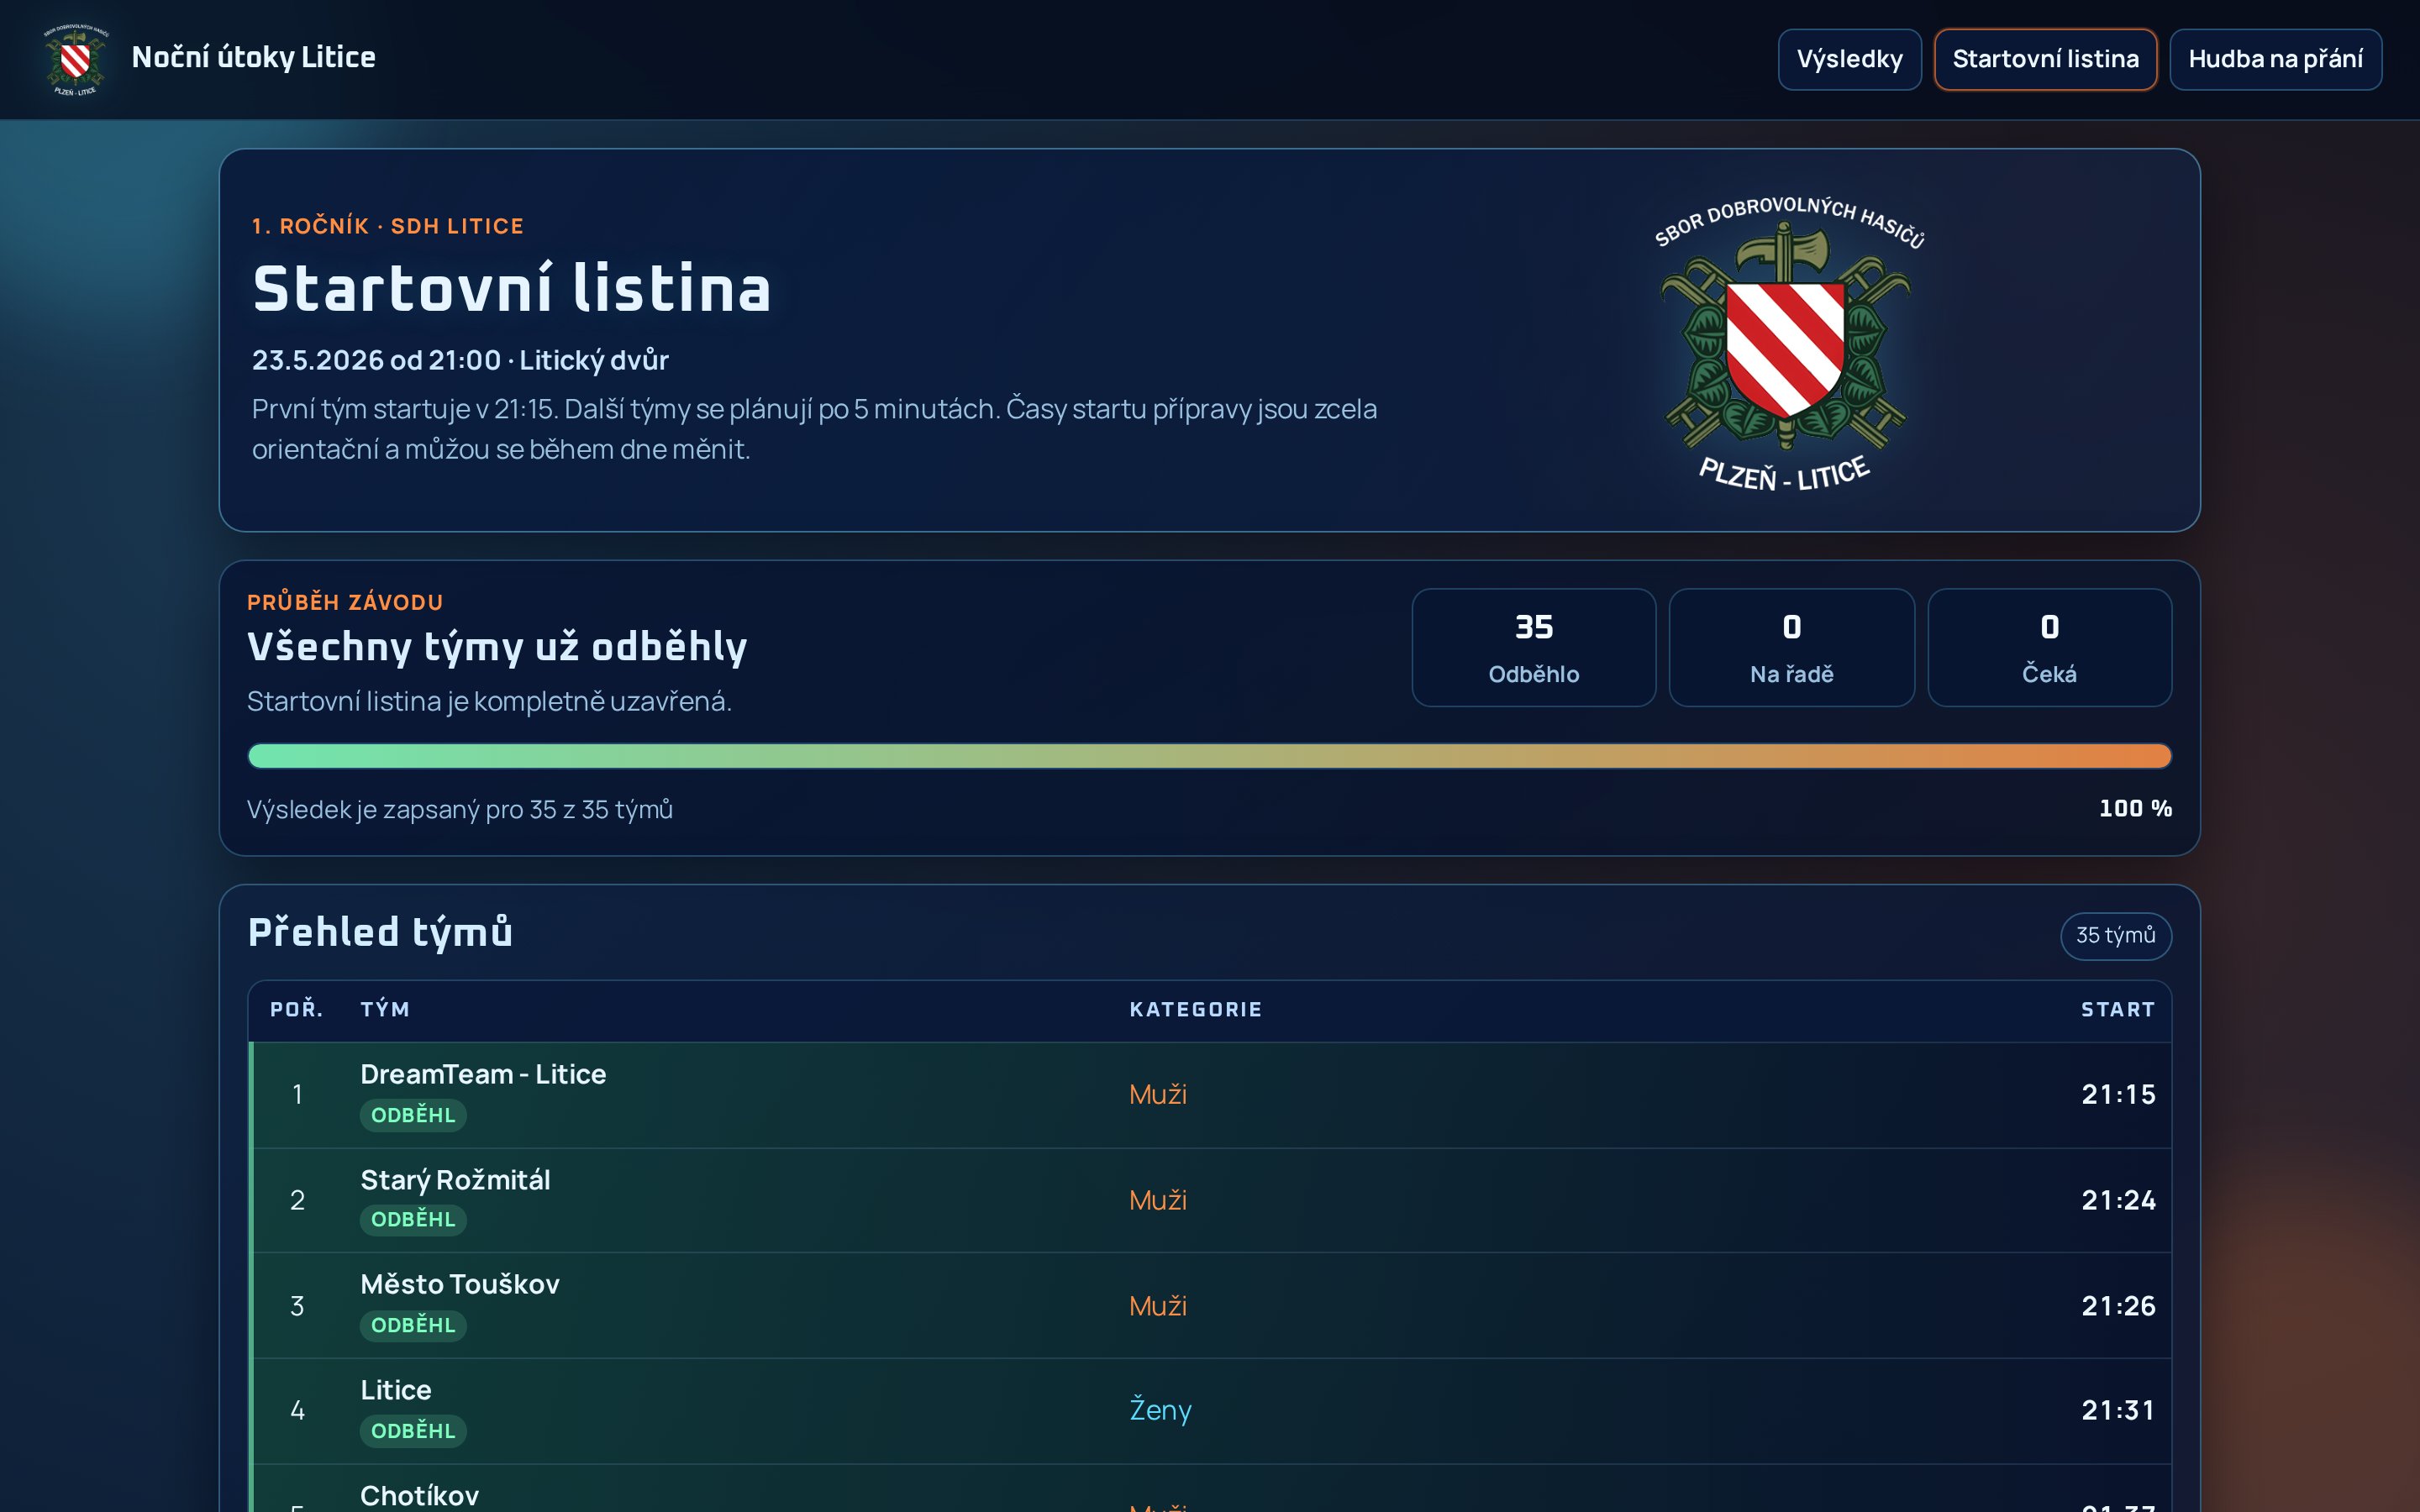Click the START column header
The width and height of the screenshot is (2420, 1512).
pos(2118,1009)
